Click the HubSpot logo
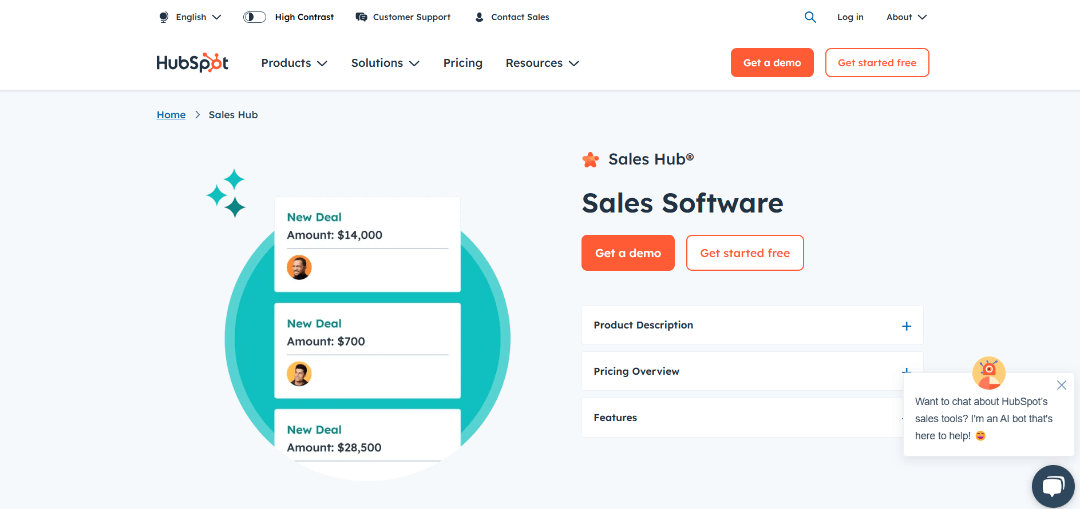The height and width of the screenshot is (509, 1080). click(192, 62)
